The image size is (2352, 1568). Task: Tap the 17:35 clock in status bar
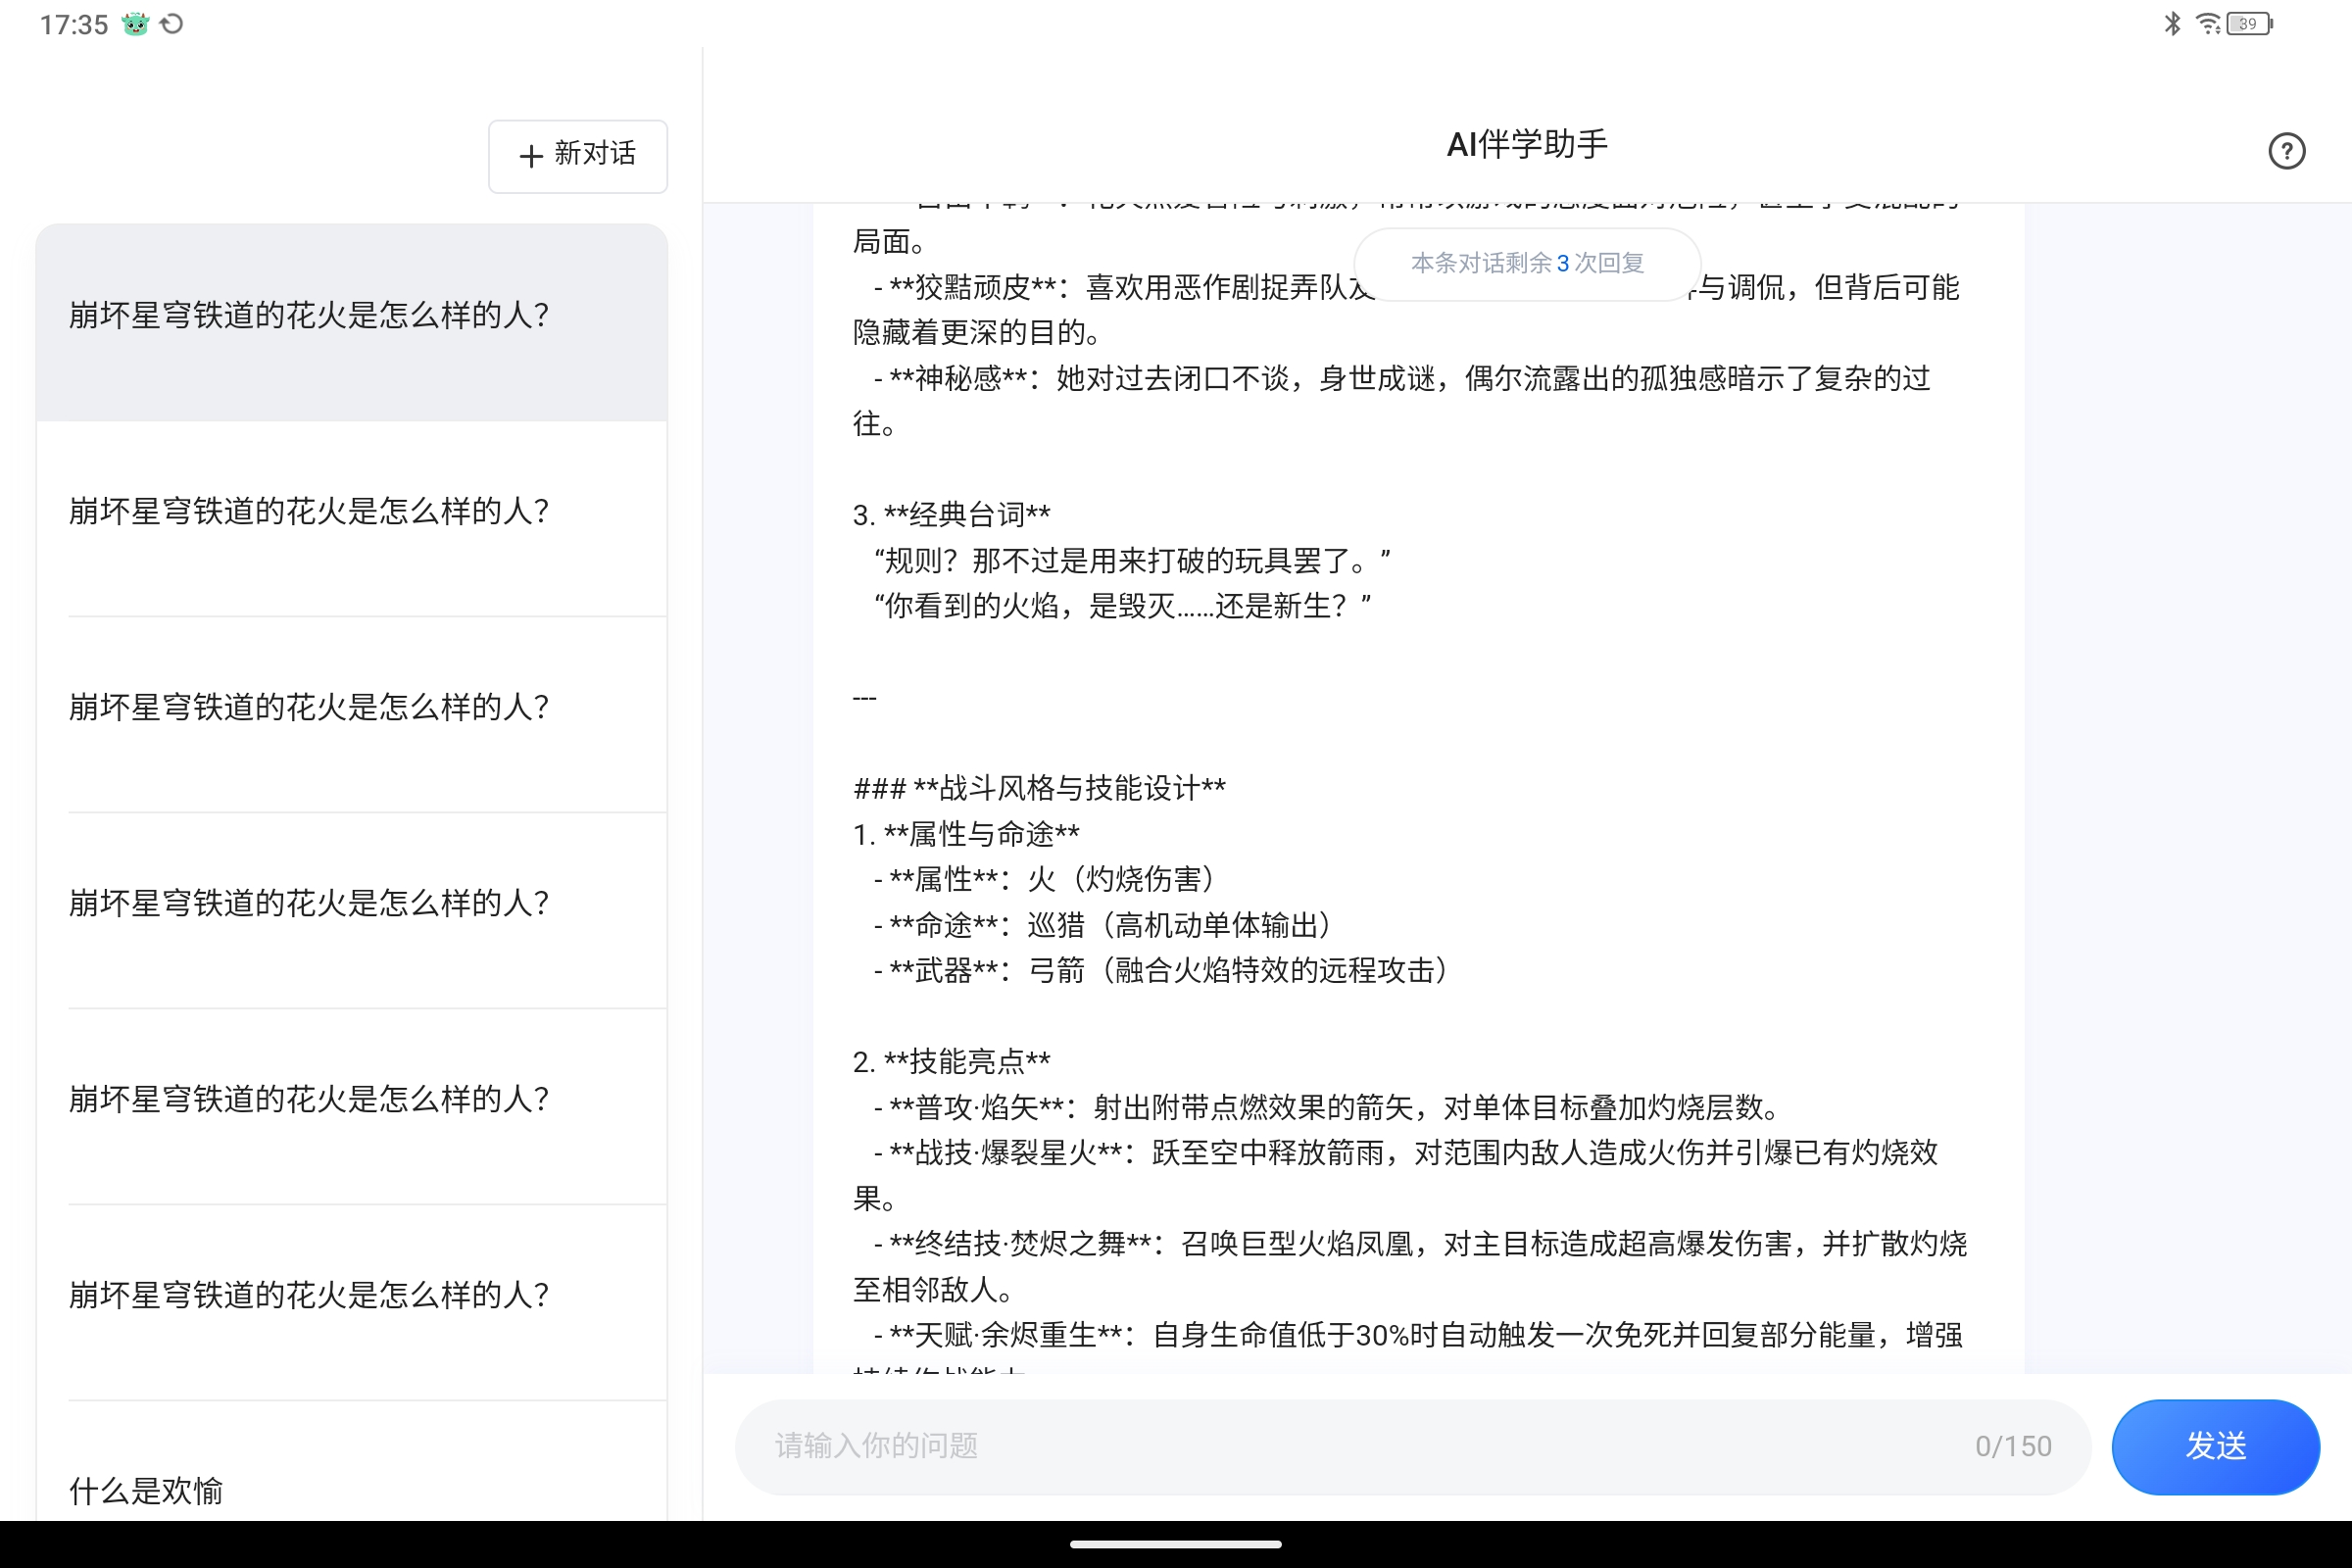[73, 25]
